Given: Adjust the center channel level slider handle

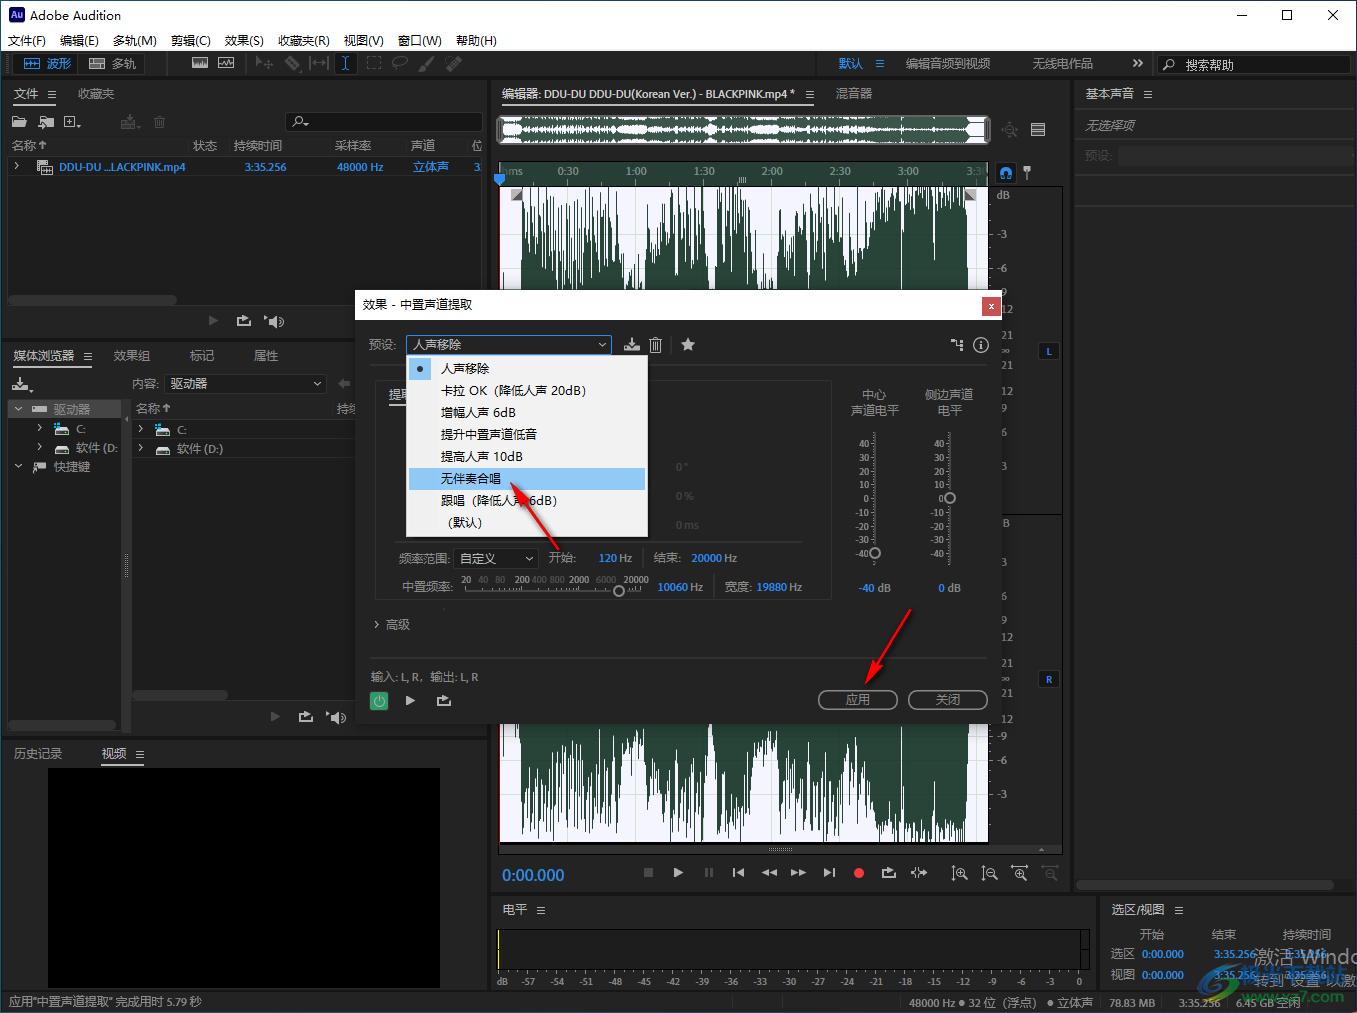Looking at the screenshot, I should (x=875, y=553).
